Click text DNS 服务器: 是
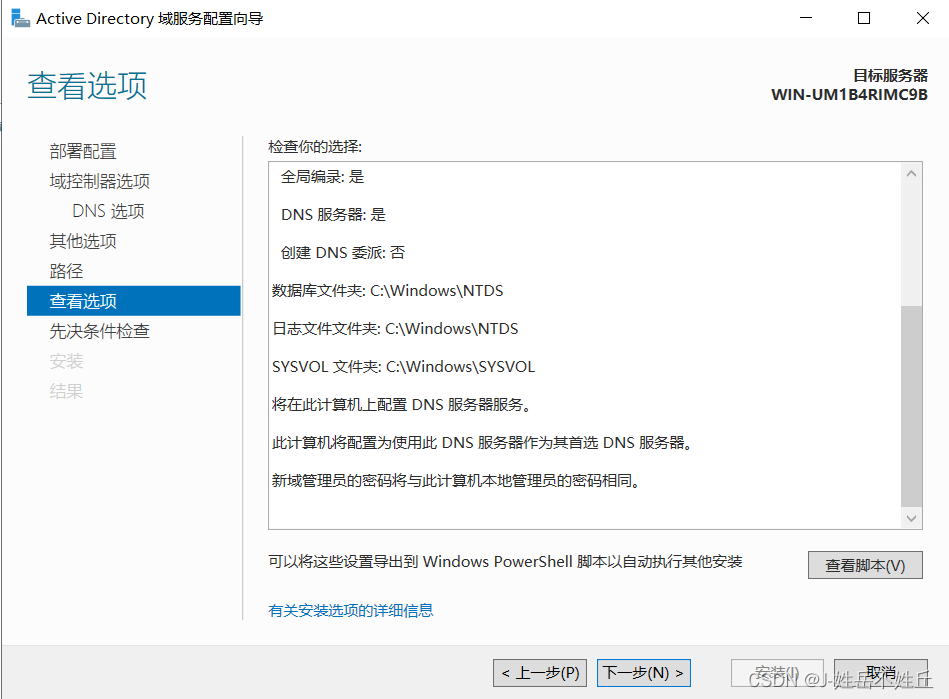This screenshot has height=699, width=949. coord(333,215)
